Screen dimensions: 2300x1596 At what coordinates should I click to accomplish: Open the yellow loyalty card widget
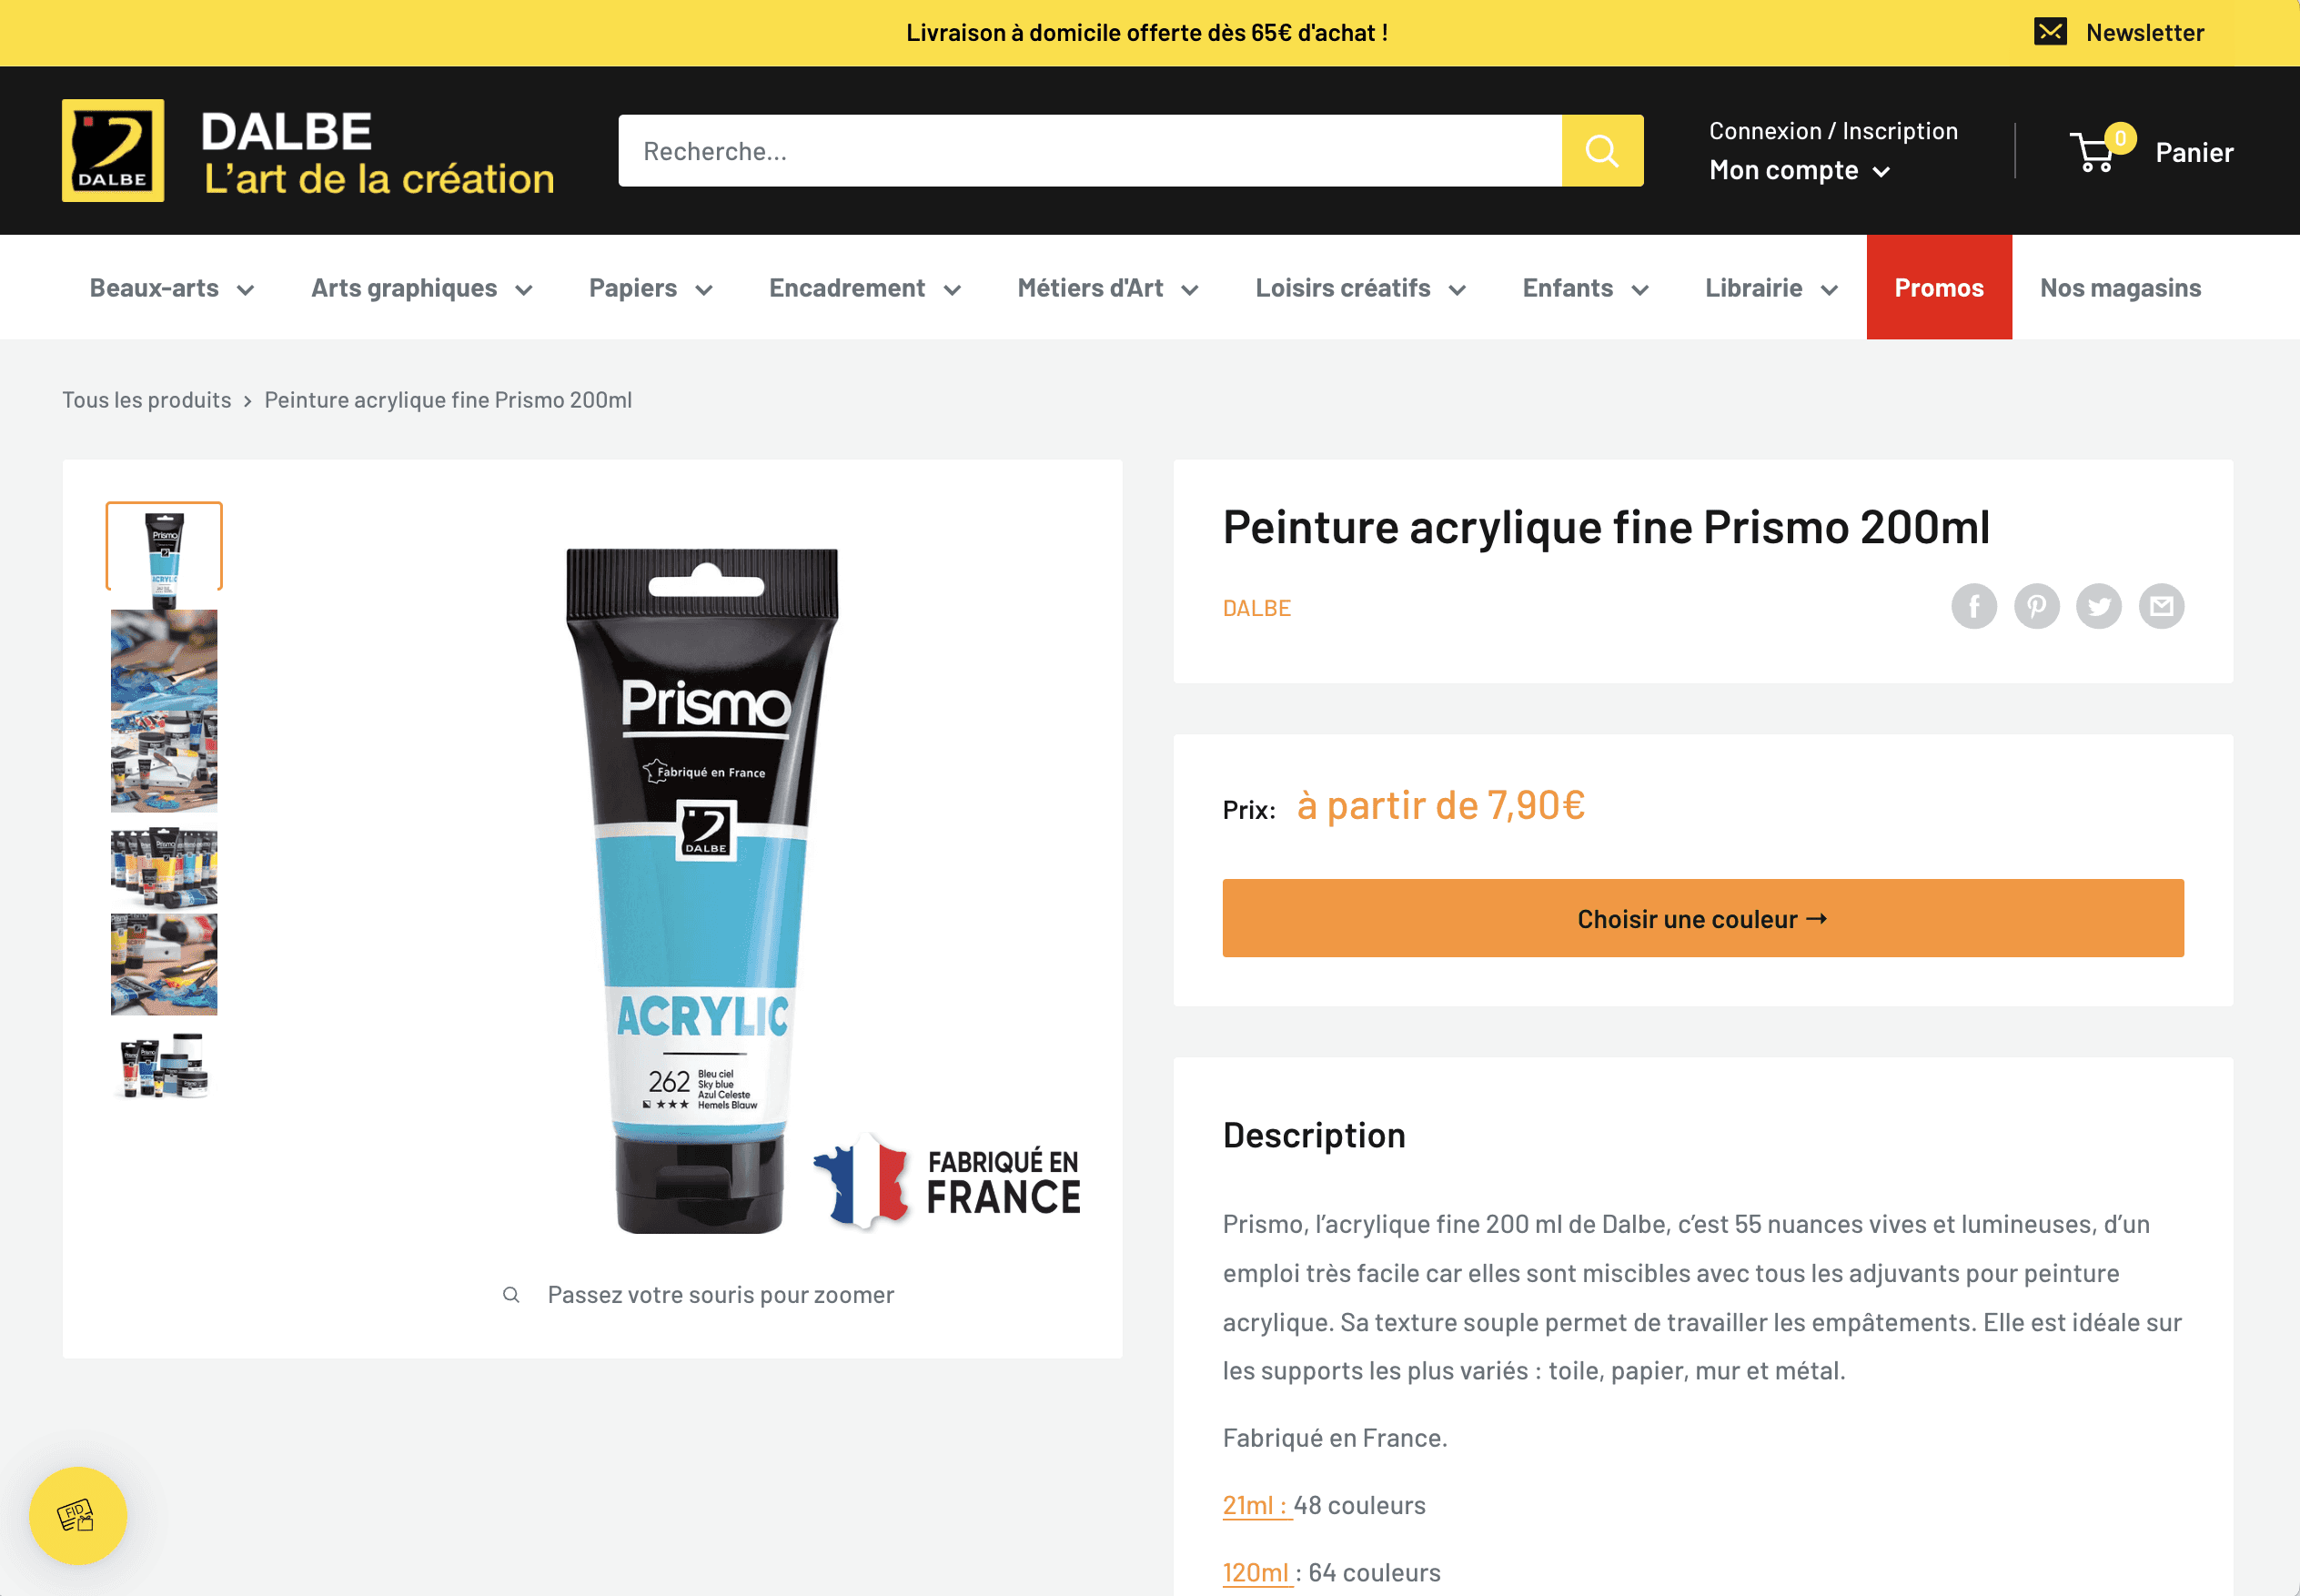78,1515
